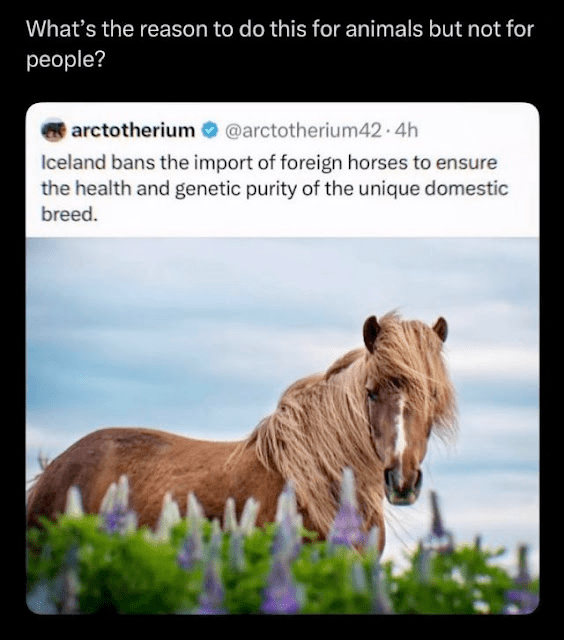
Task: Open the 4h post timestamp
Action: (407, 131)
